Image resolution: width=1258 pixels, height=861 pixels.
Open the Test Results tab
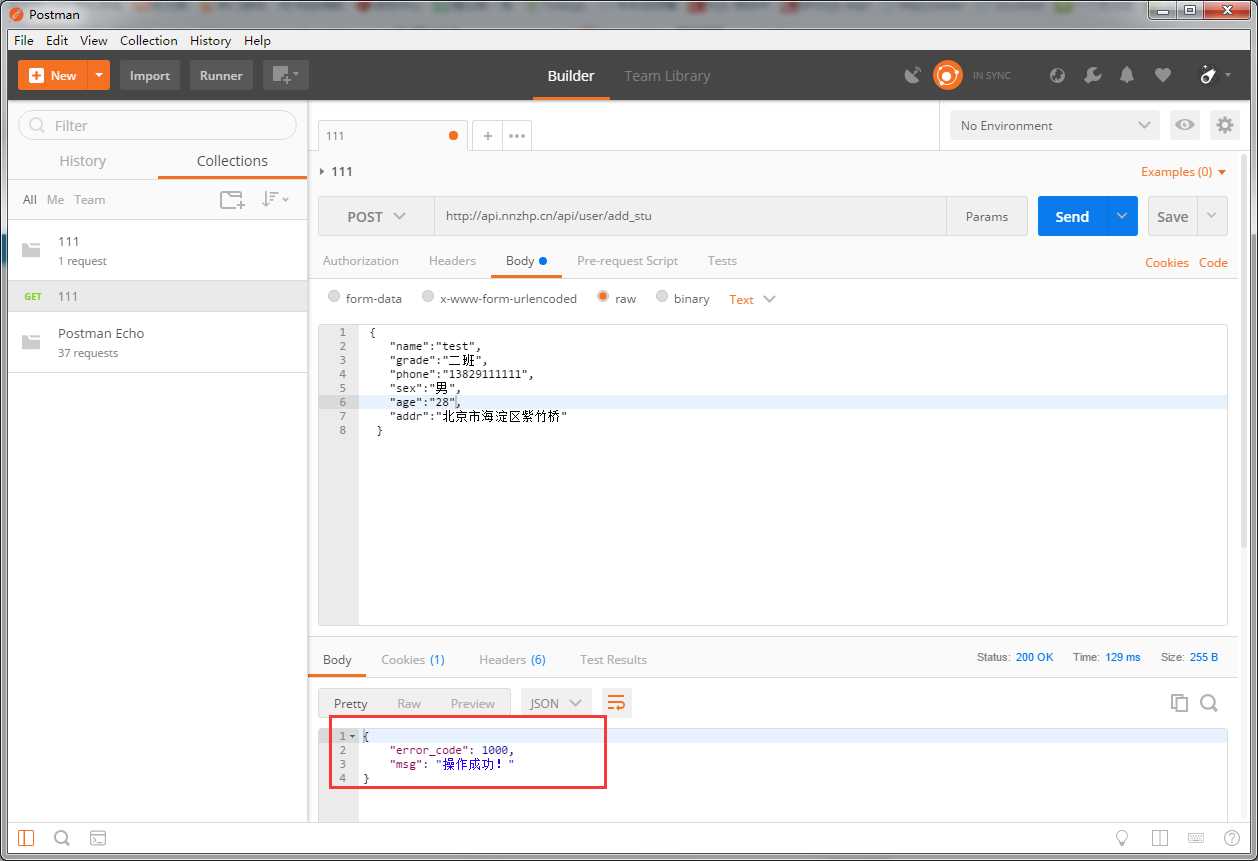[x=613, y=660]
